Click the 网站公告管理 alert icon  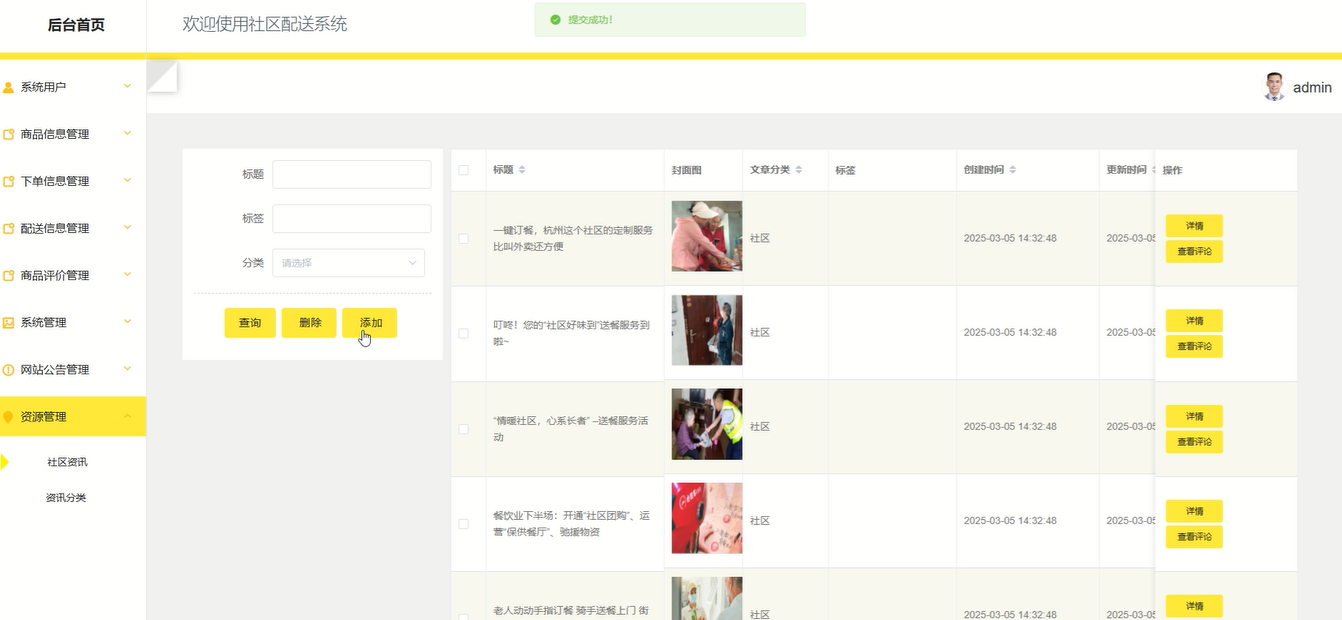(9, 370)
